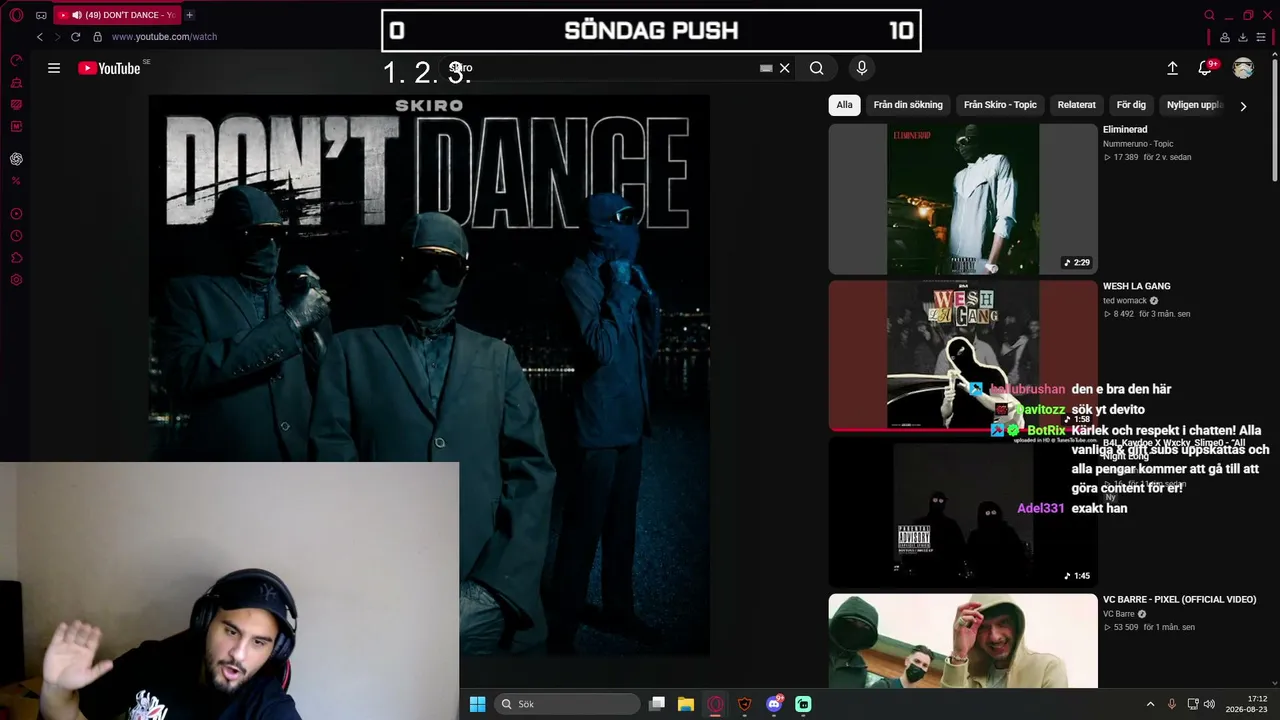Click the WESH LA GANG thumbnail
1280x720 pixels.
tap(963, 356)
